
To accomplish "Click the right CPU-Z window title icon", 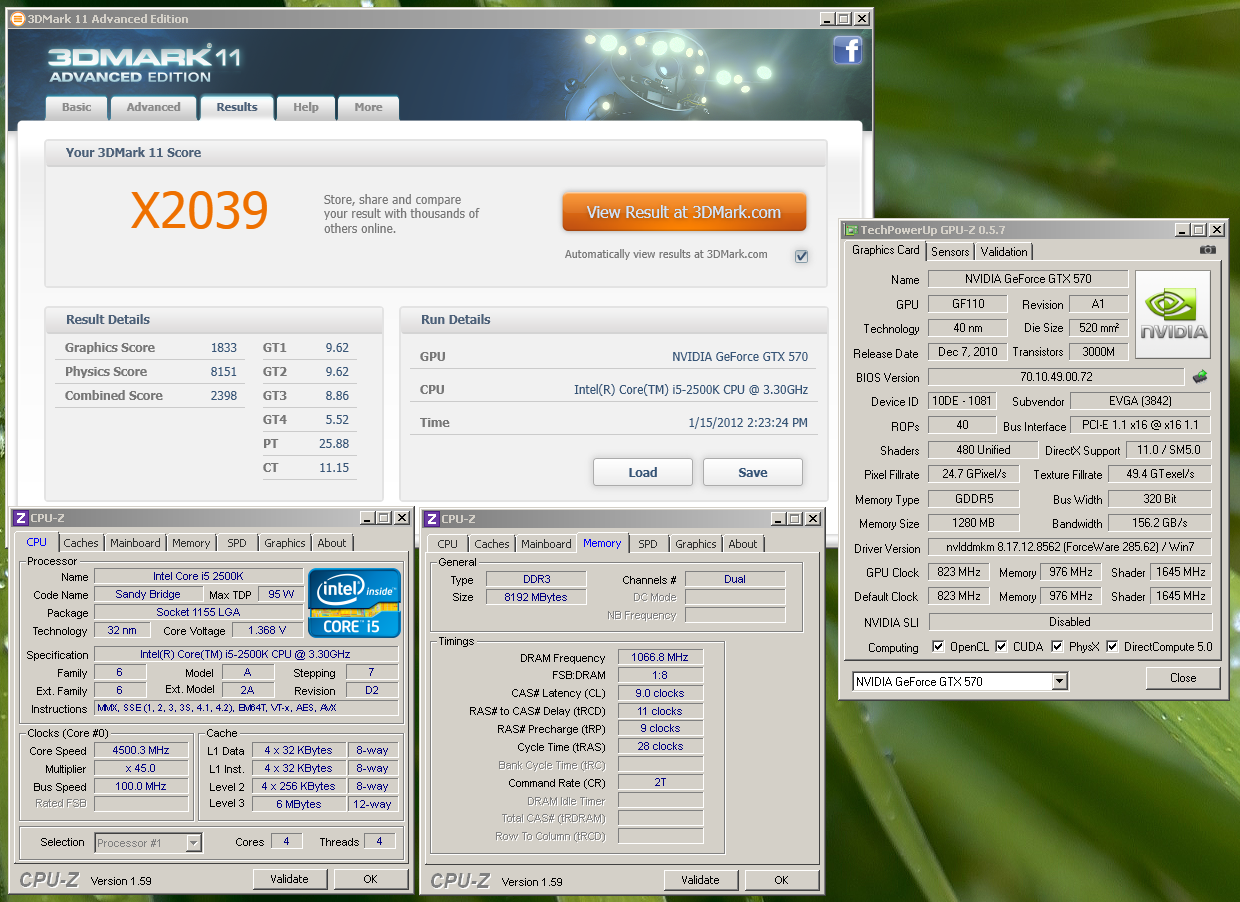I will pyautogui.click(x=431, y=518).
